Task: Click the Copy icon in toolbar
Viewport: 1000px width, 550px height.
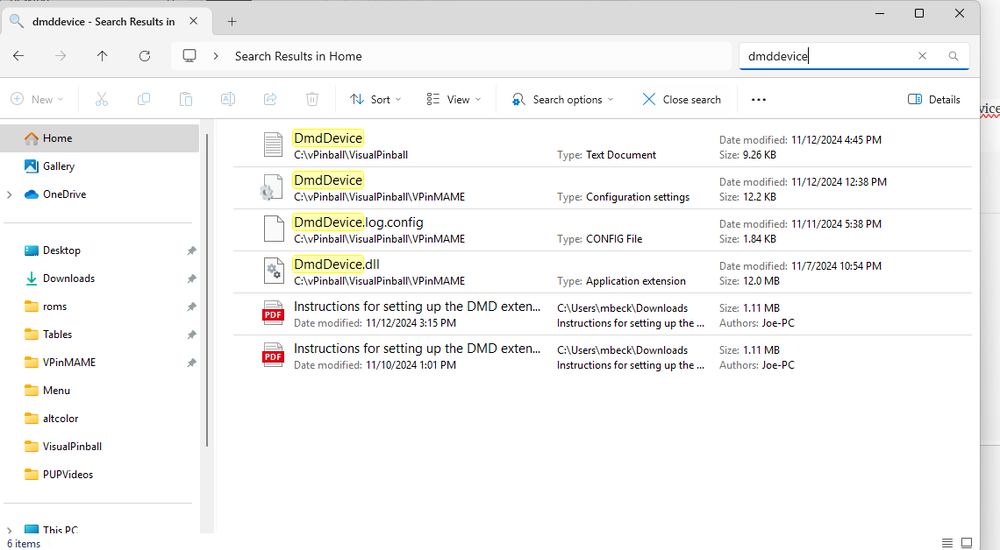Action: 143,99
